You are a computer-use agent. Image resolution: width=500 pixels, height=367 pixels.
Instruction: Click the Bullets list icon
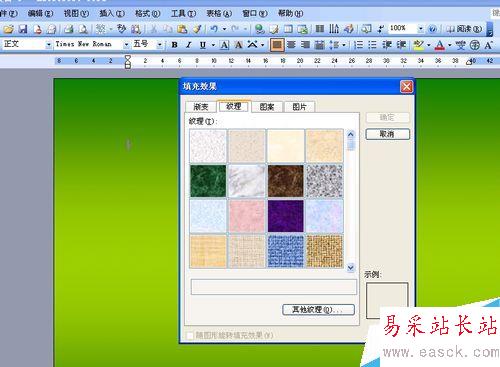pyautogui.click(x=372, y=45)
